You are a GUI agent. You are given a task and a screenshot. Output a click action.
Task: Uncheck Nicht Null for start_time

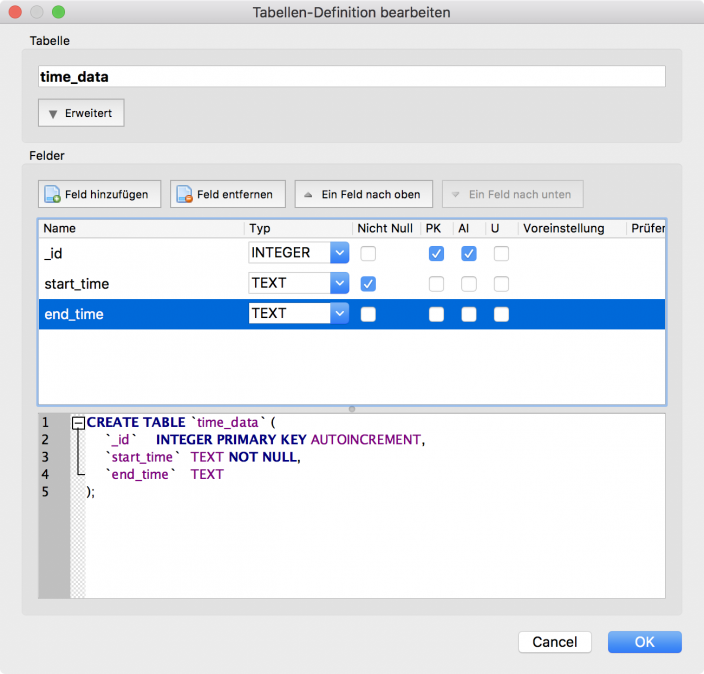point(368,284)
